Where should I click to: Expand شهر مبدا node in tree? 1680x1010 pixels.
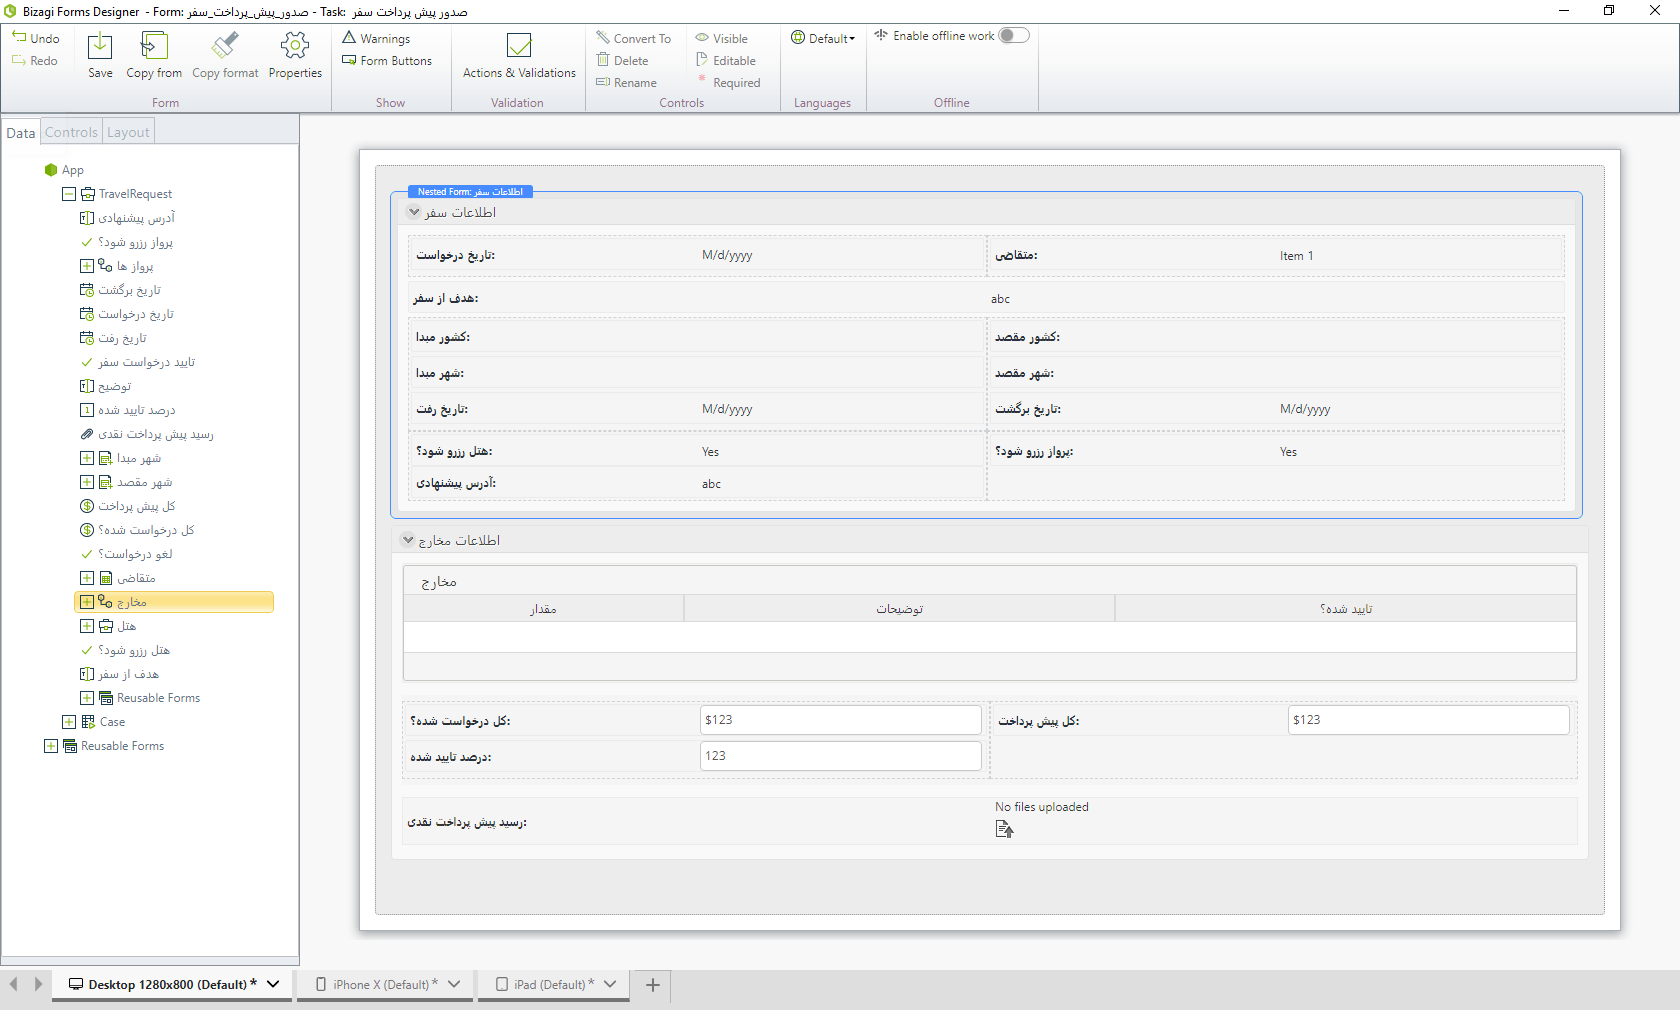[87, 458]
